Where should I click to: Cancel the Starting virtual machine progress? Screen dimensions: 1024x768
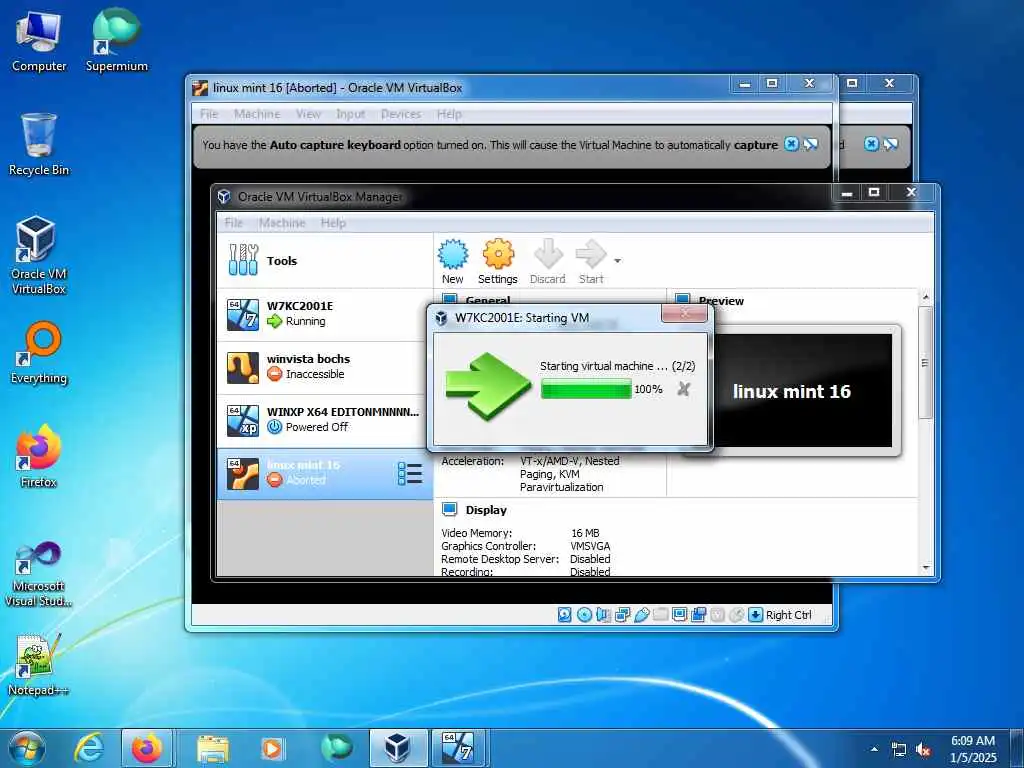pyautogui.click(x=683, y=389)
